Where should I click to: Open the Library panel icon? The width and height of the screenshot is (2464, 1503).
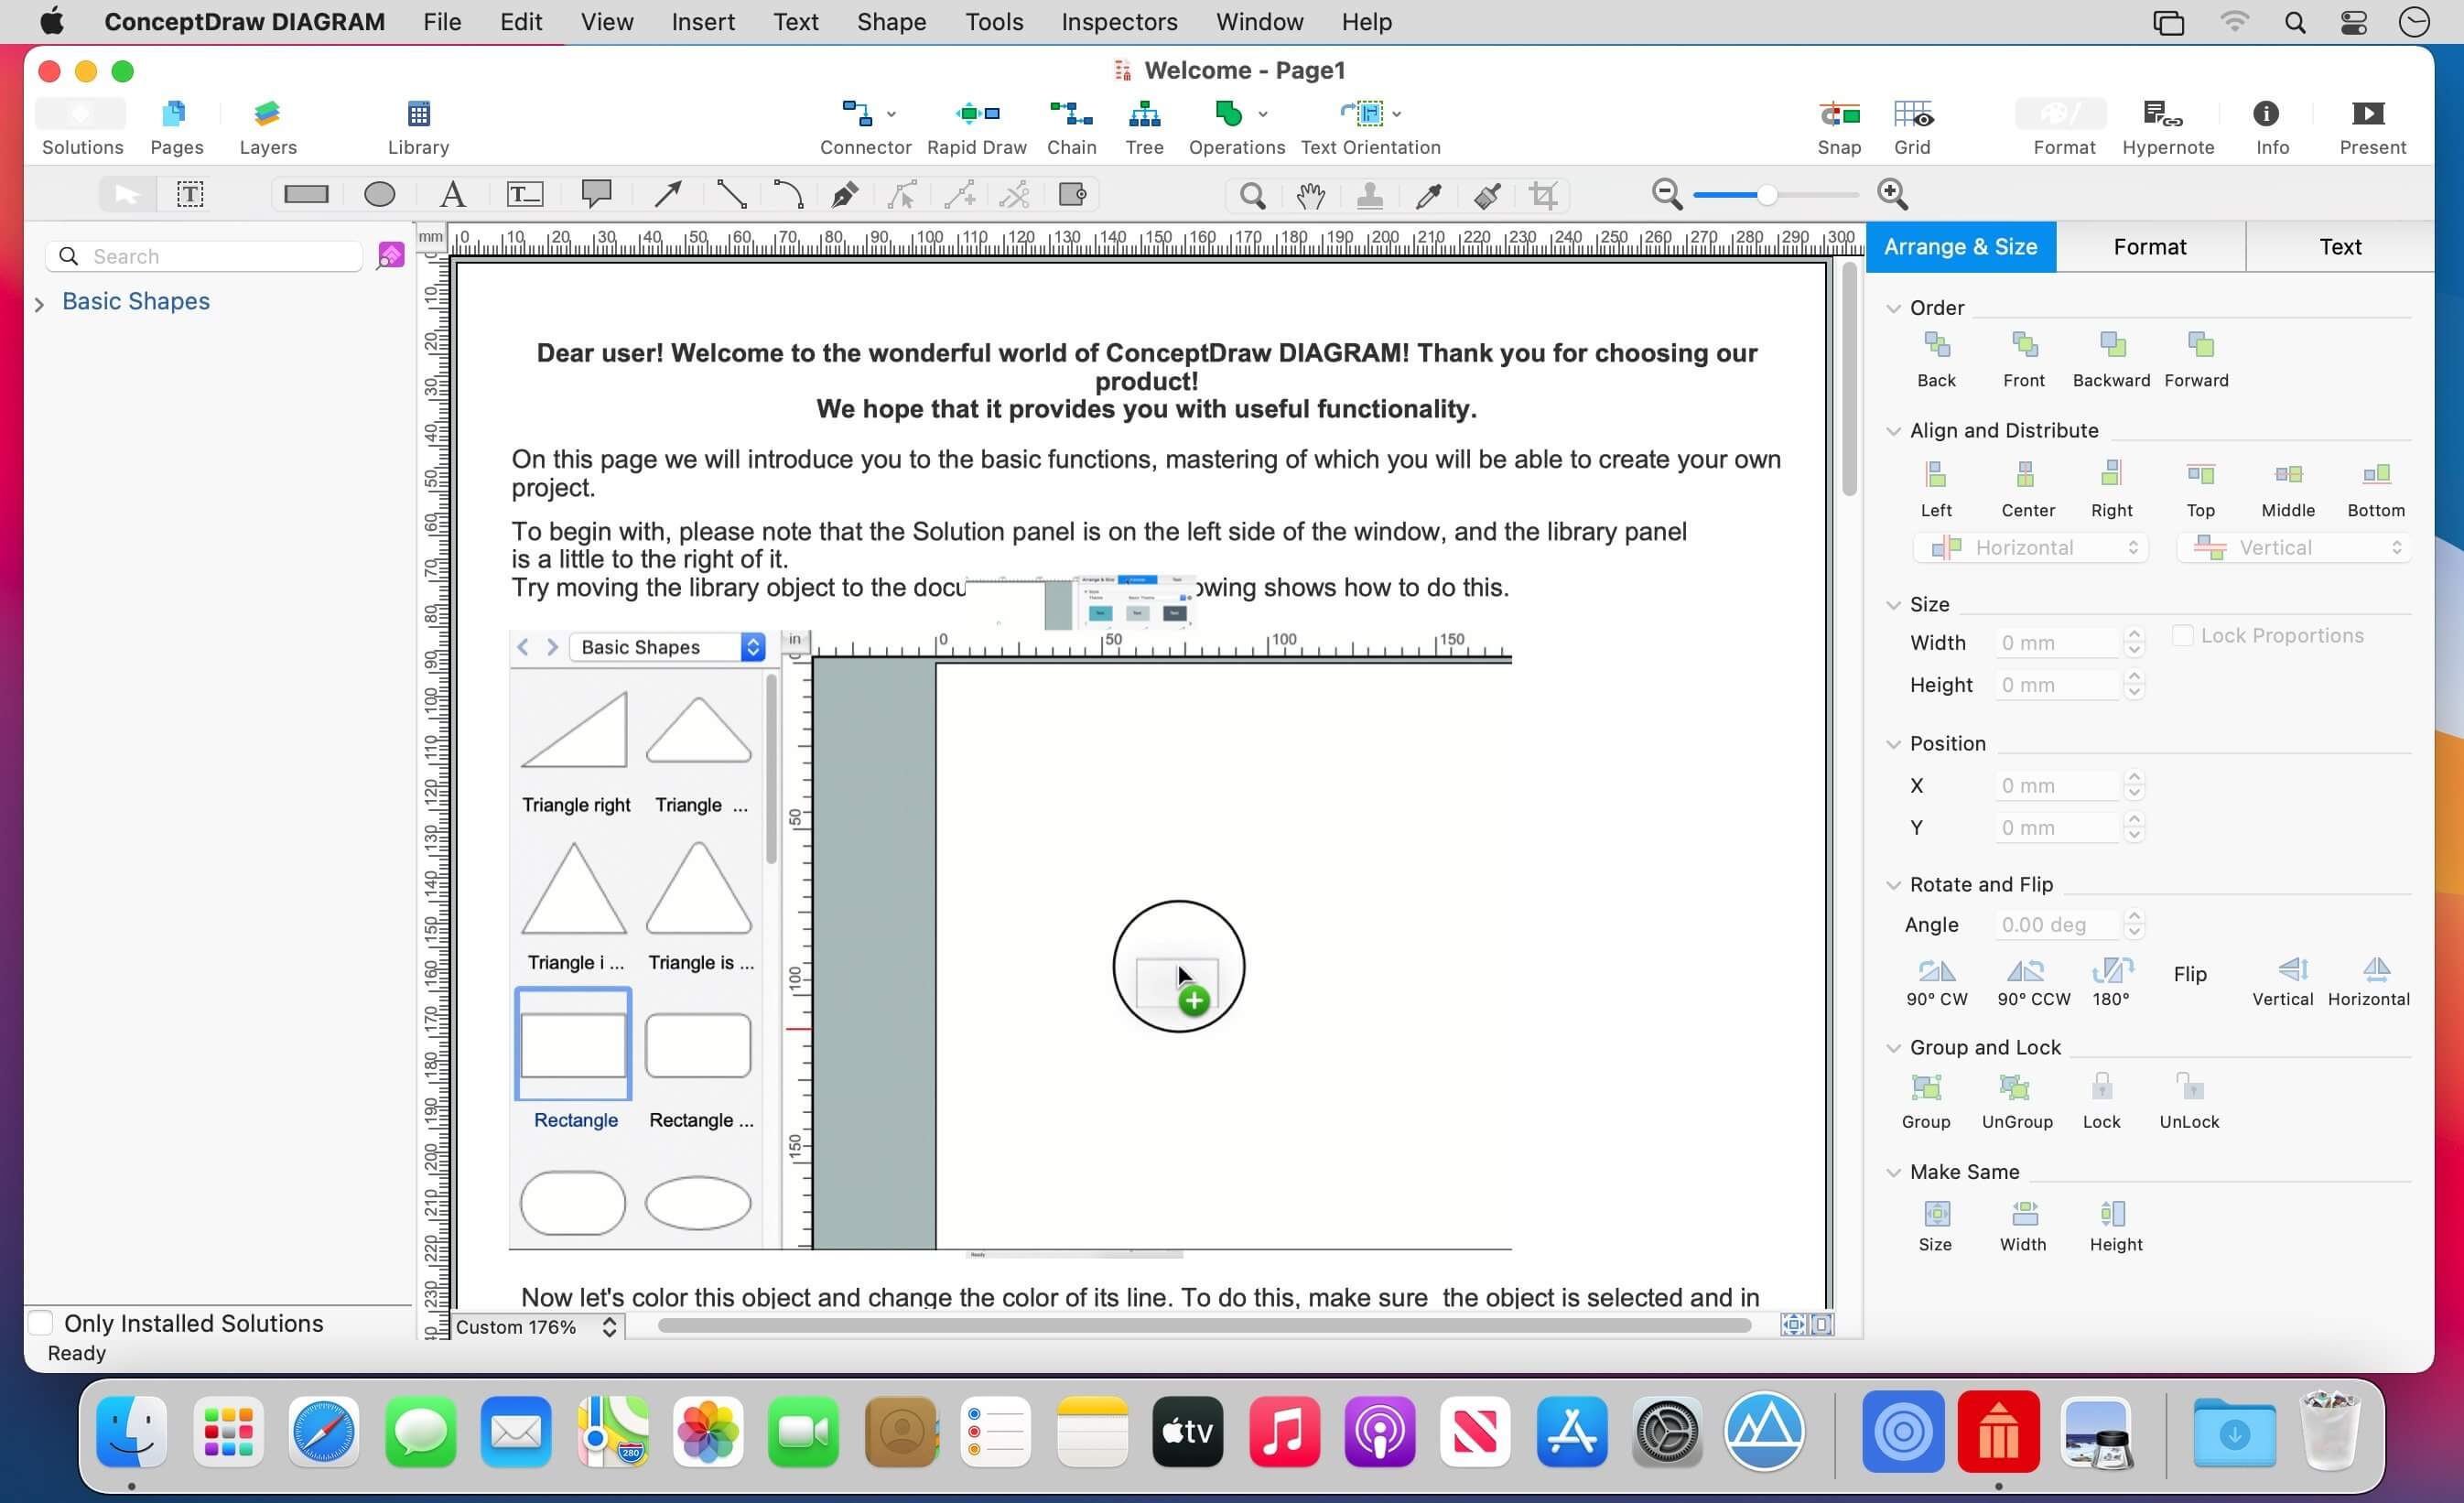(x=418, y=114)
